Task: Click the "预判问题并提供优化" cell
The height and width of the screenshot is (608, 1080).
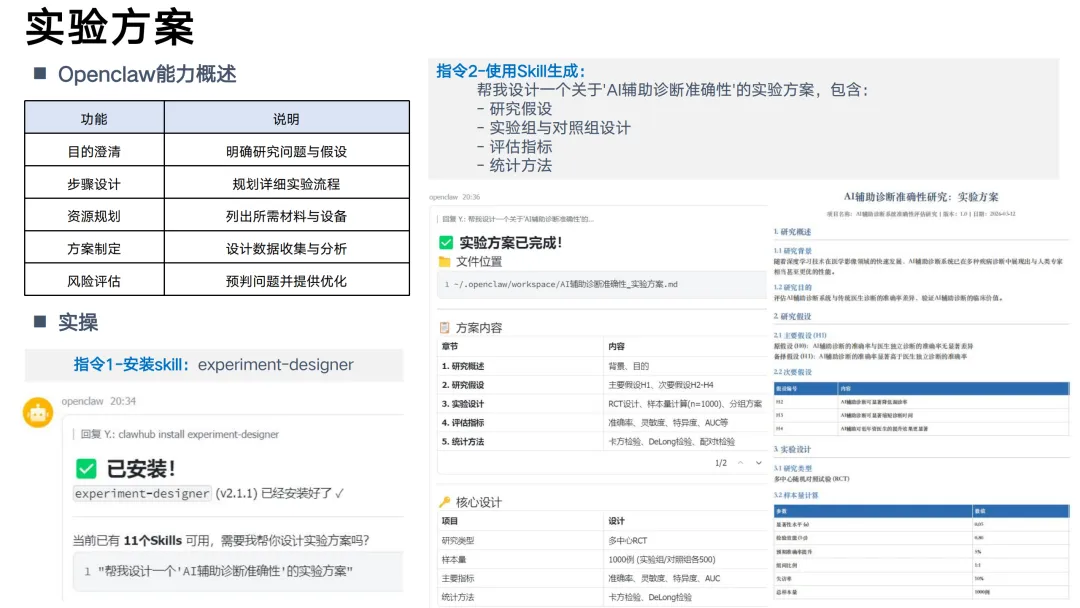Action: point(287,280)
